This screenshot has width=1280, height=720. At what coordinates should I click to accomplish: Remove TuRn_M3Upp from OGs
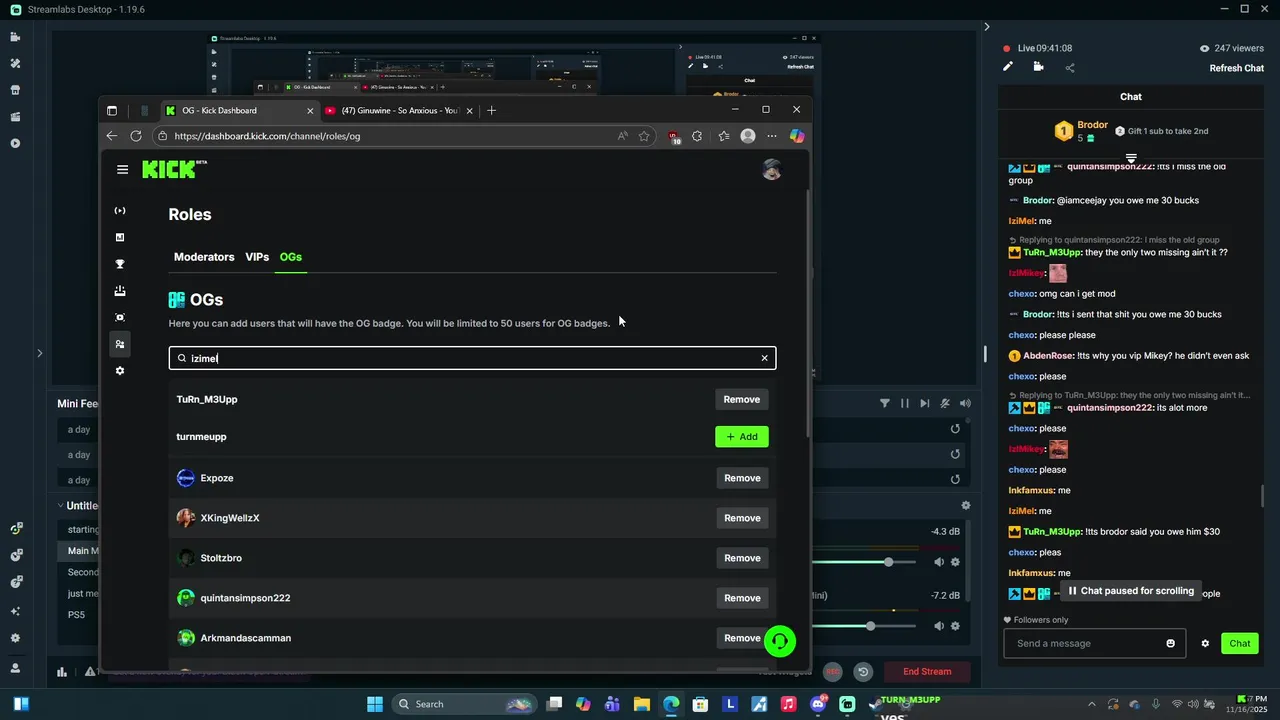pyautogui.click(x=742, y=399)
